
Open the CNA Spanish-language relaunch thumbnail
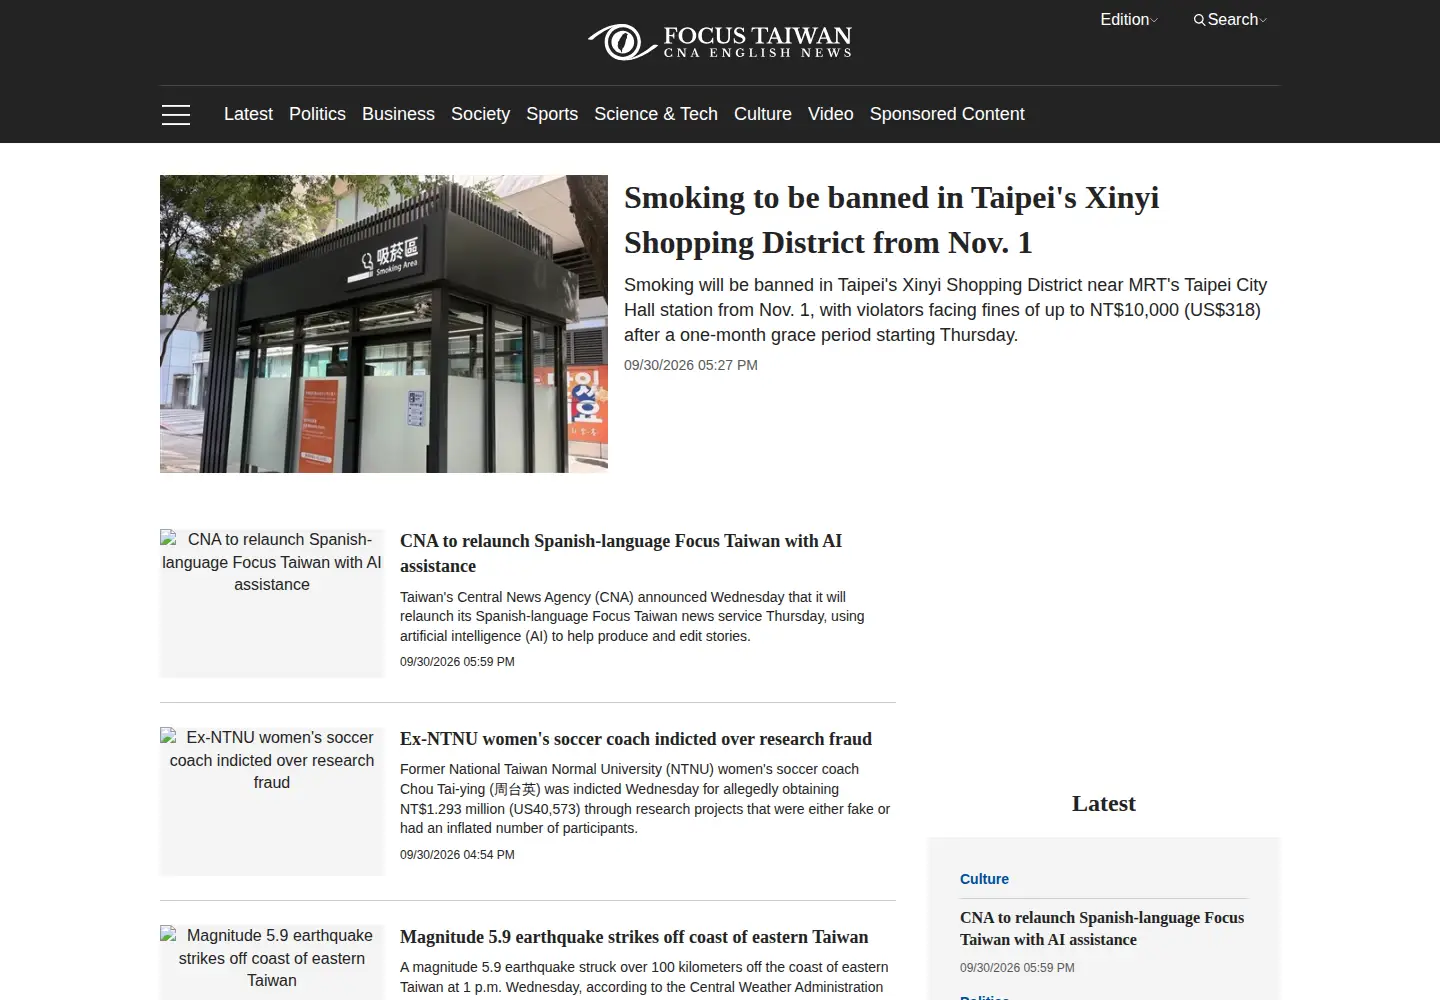[x=272, y=603]
